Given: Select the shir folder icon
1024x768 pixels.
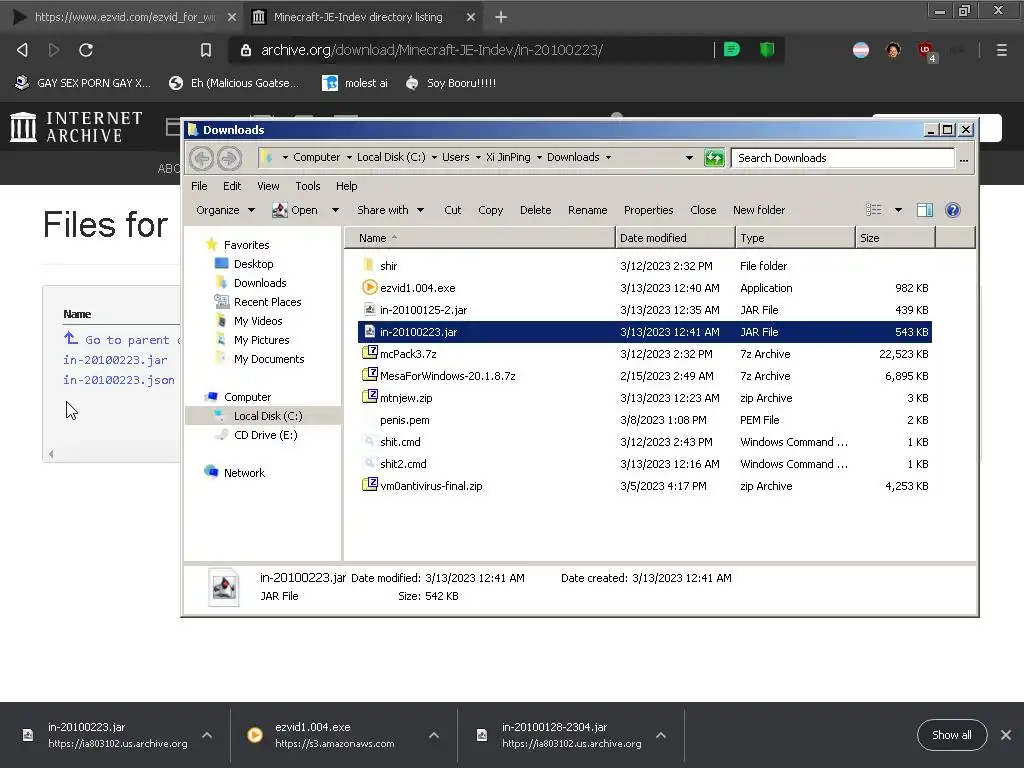Looking at the screenshot, I should [x=370, y=265].
